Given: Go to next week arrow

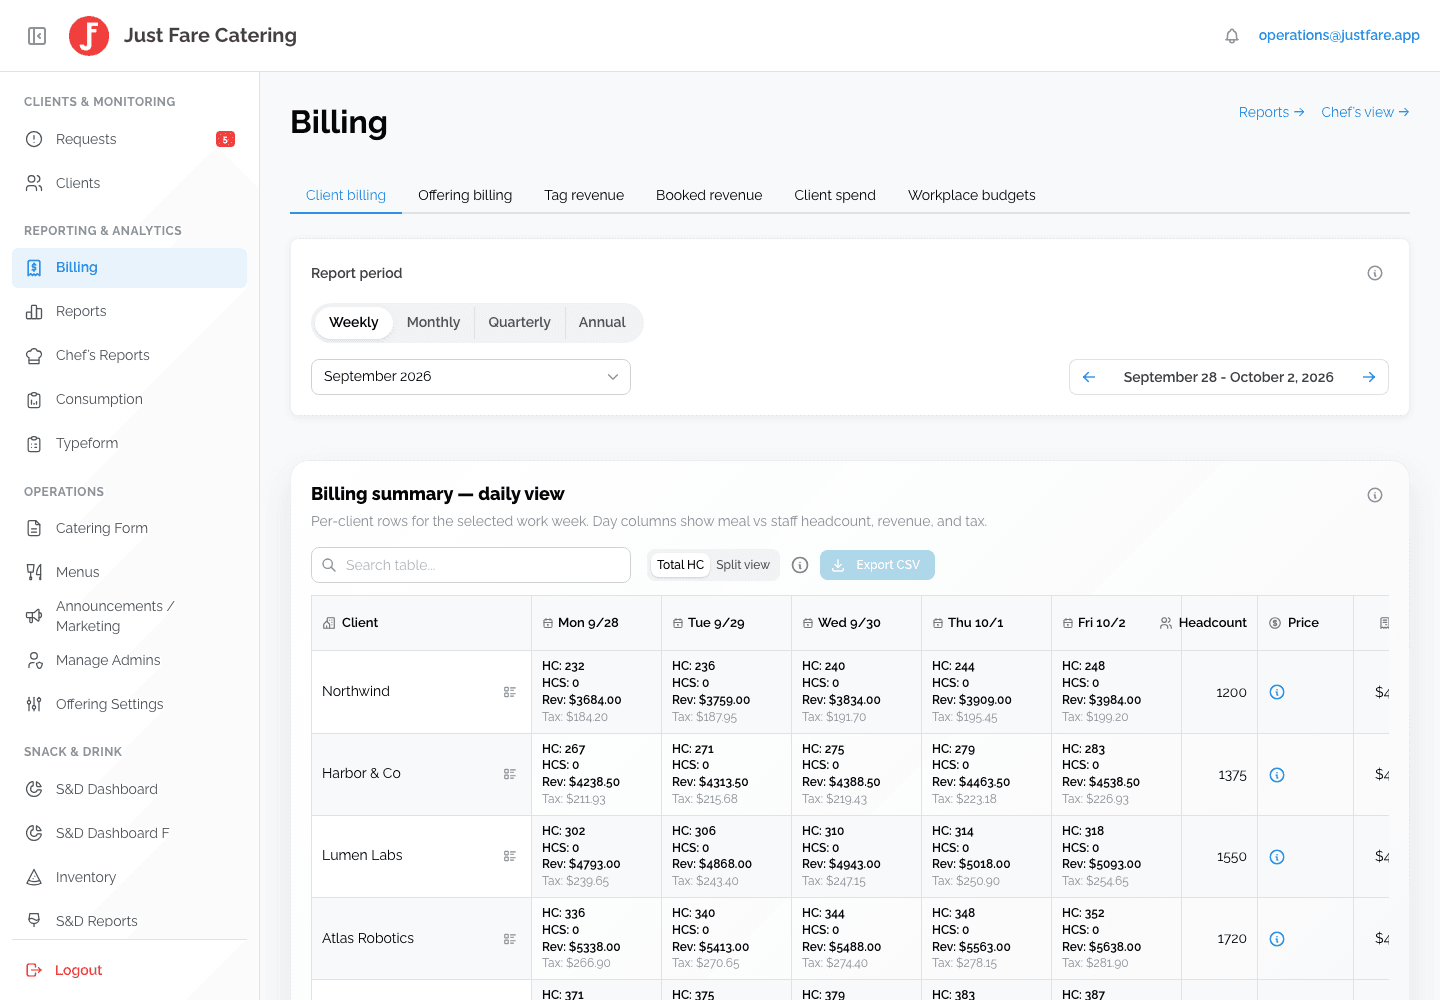Looking at the screenshot, I should (x=1369, y=377).
